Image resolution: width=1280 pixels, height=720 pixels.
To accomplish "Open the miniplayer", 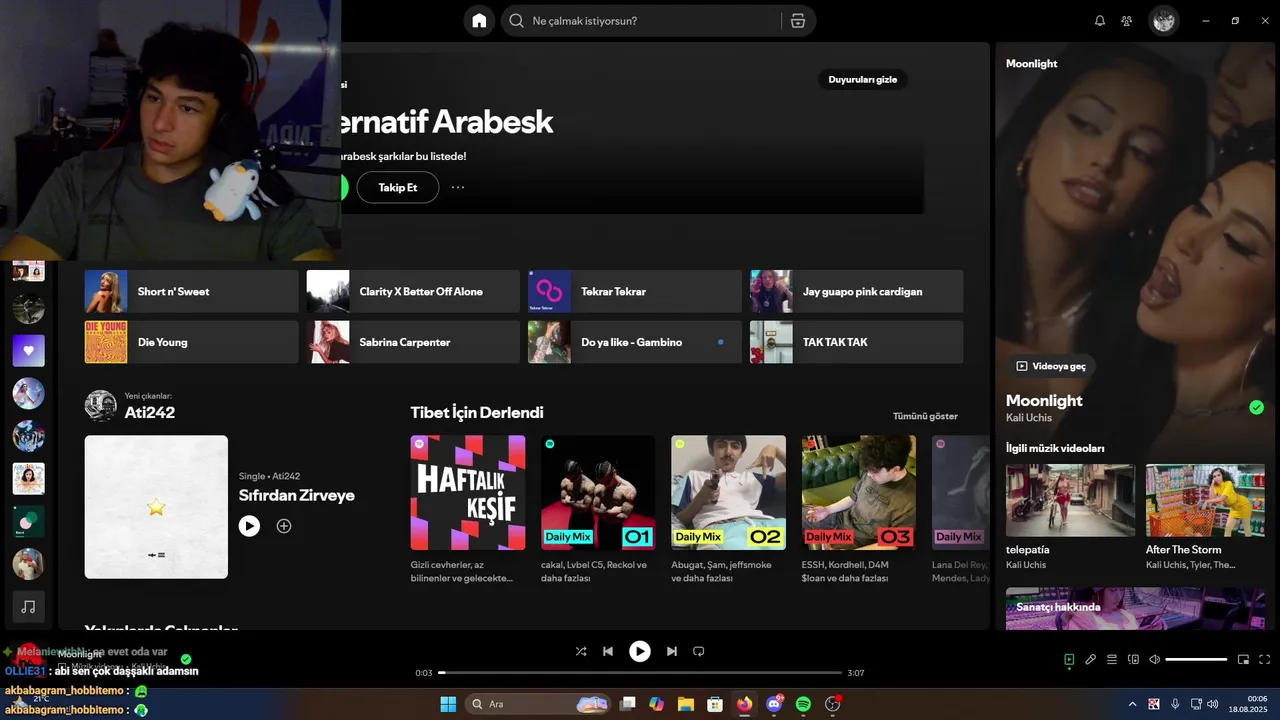I will (x=1244, y=660).
